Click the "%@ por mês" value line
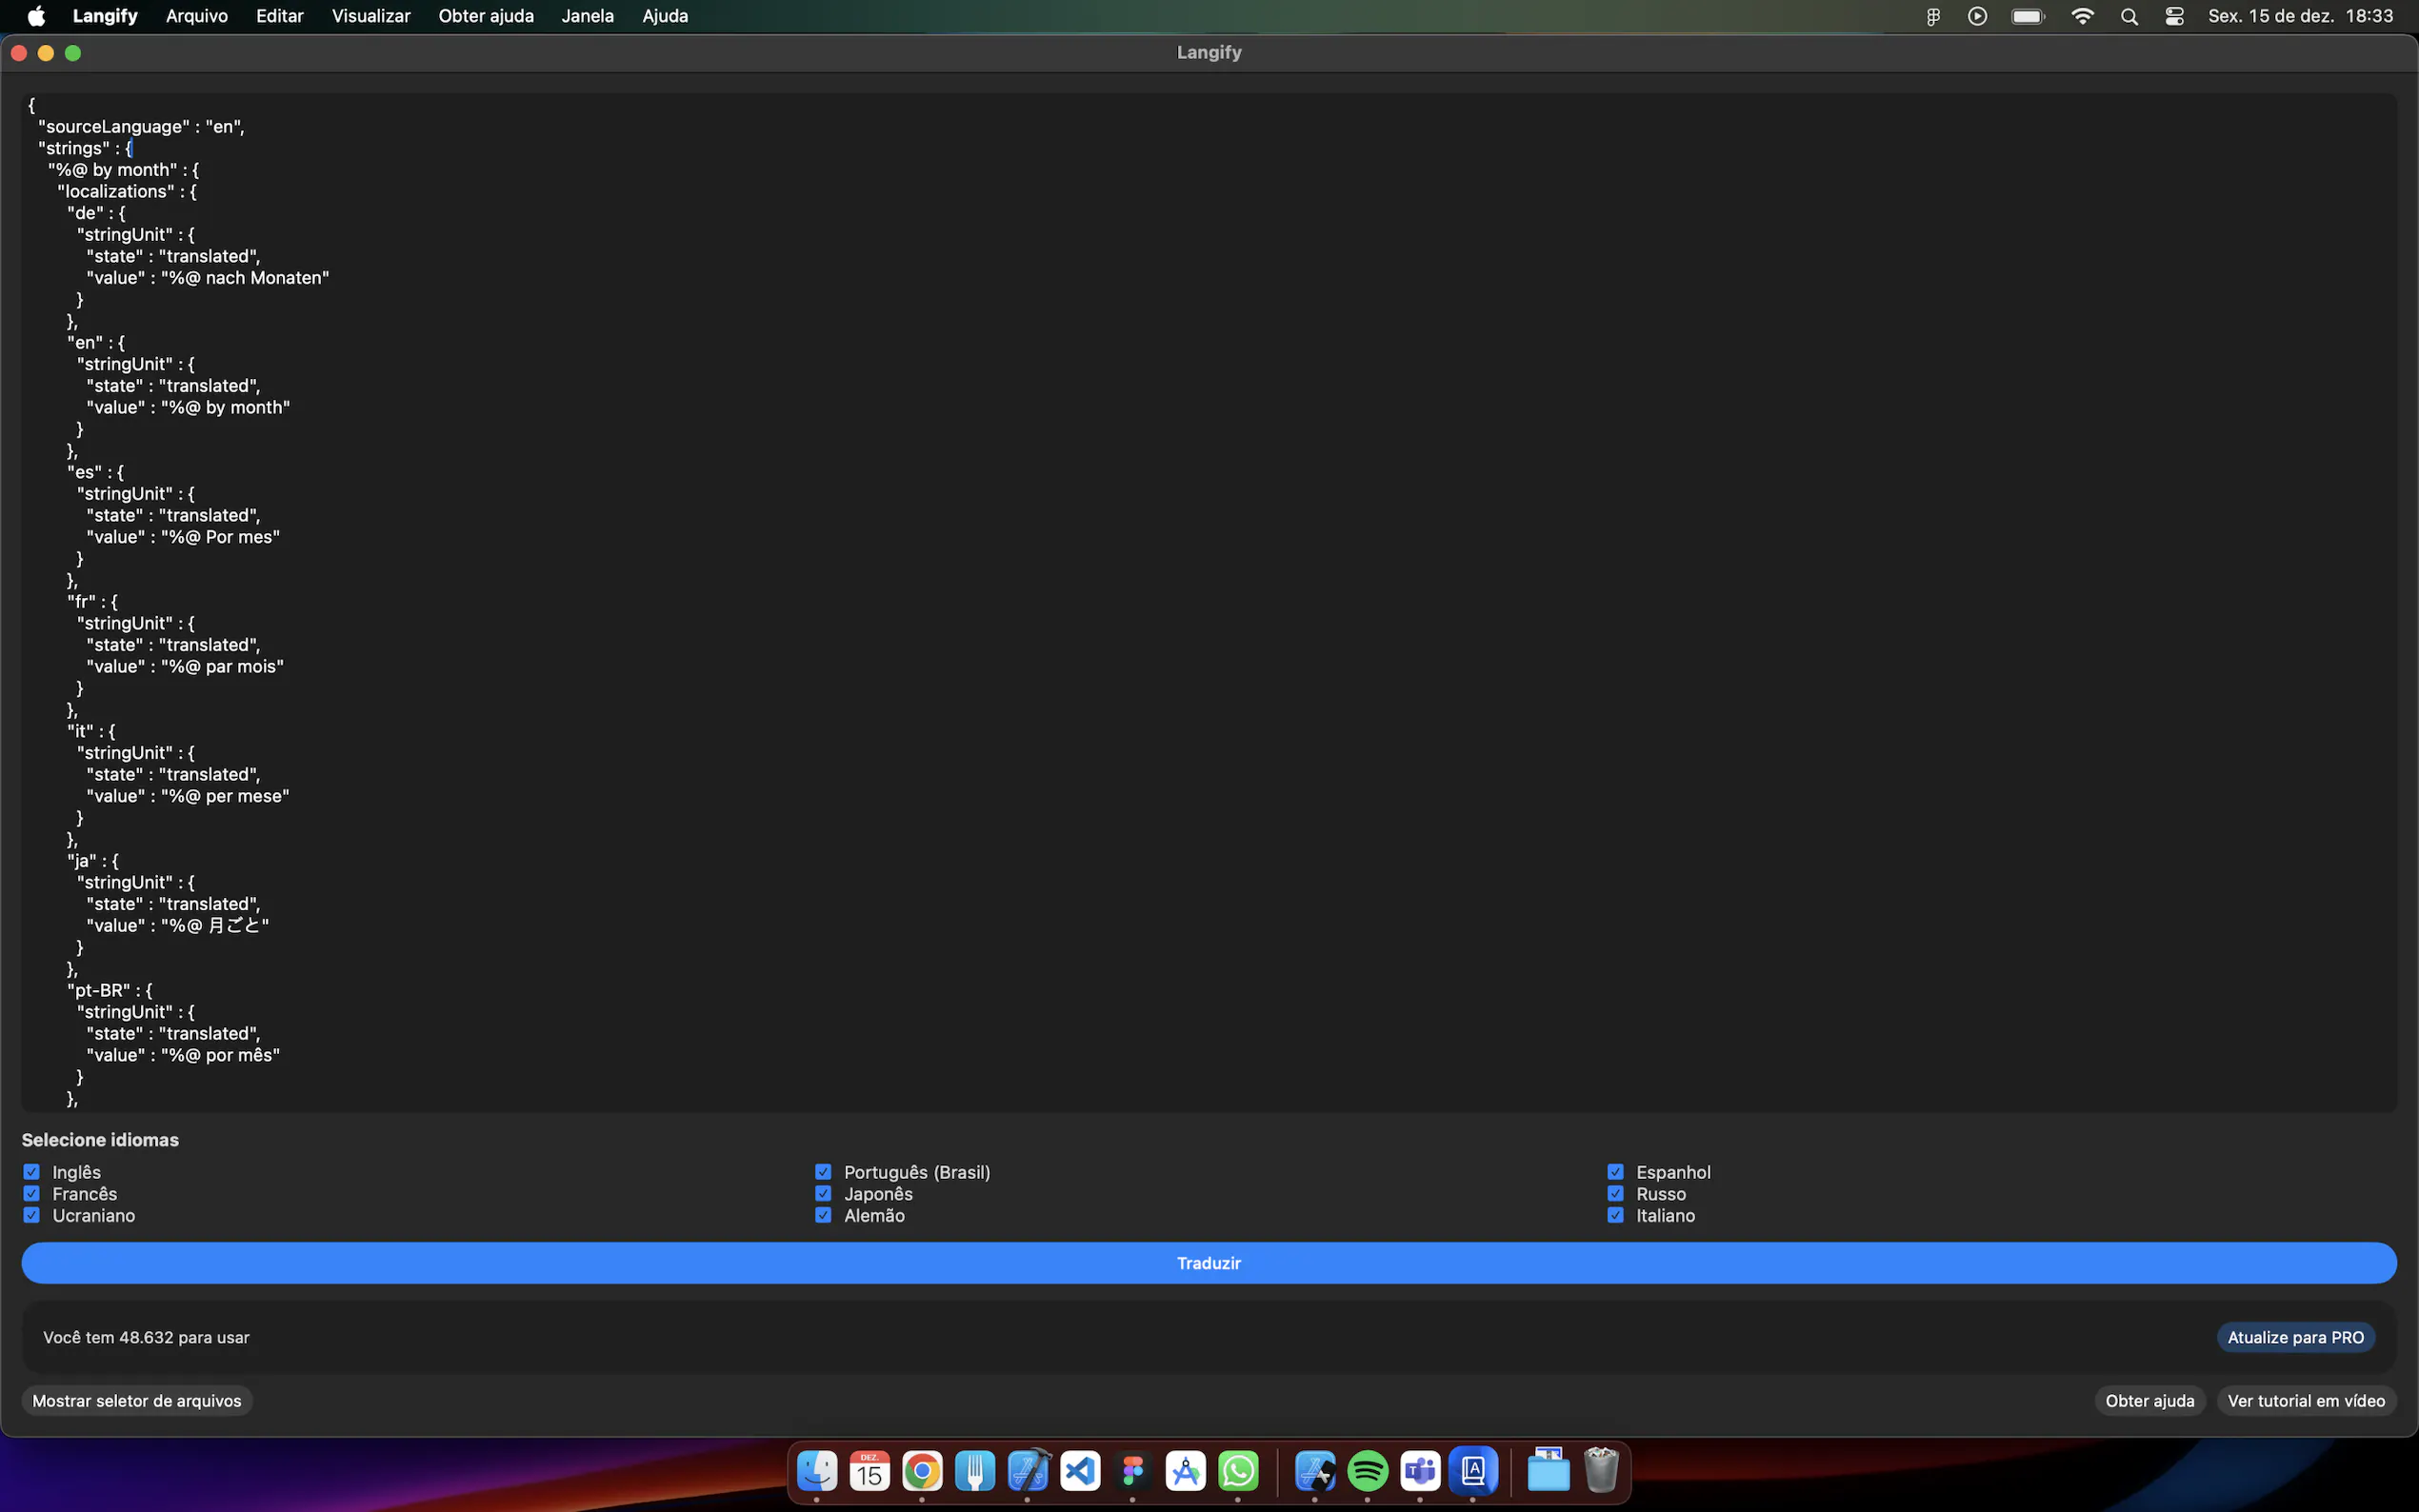Screen dimensions: 2419x1512 pyautogui.click(x=183, y=1056)
